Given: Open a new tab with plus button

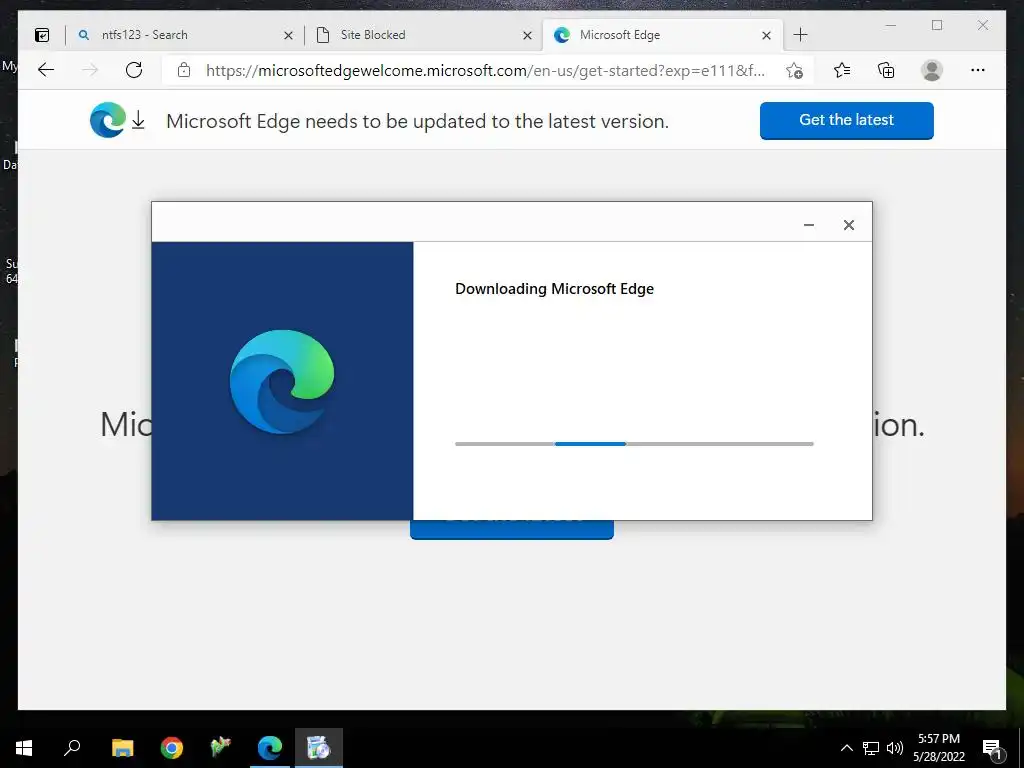Looking at the screenshot, I should (801, 35).
